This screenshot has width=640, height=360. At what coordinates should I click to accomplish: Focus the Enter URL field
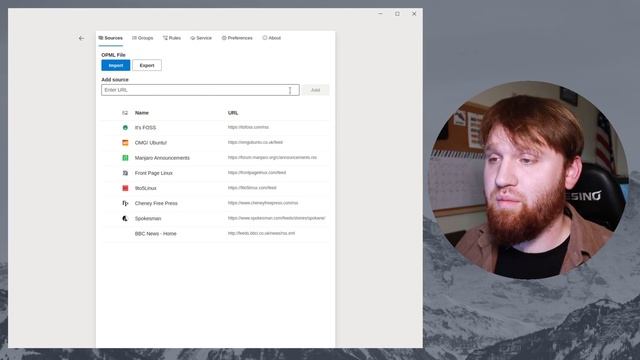200,90
